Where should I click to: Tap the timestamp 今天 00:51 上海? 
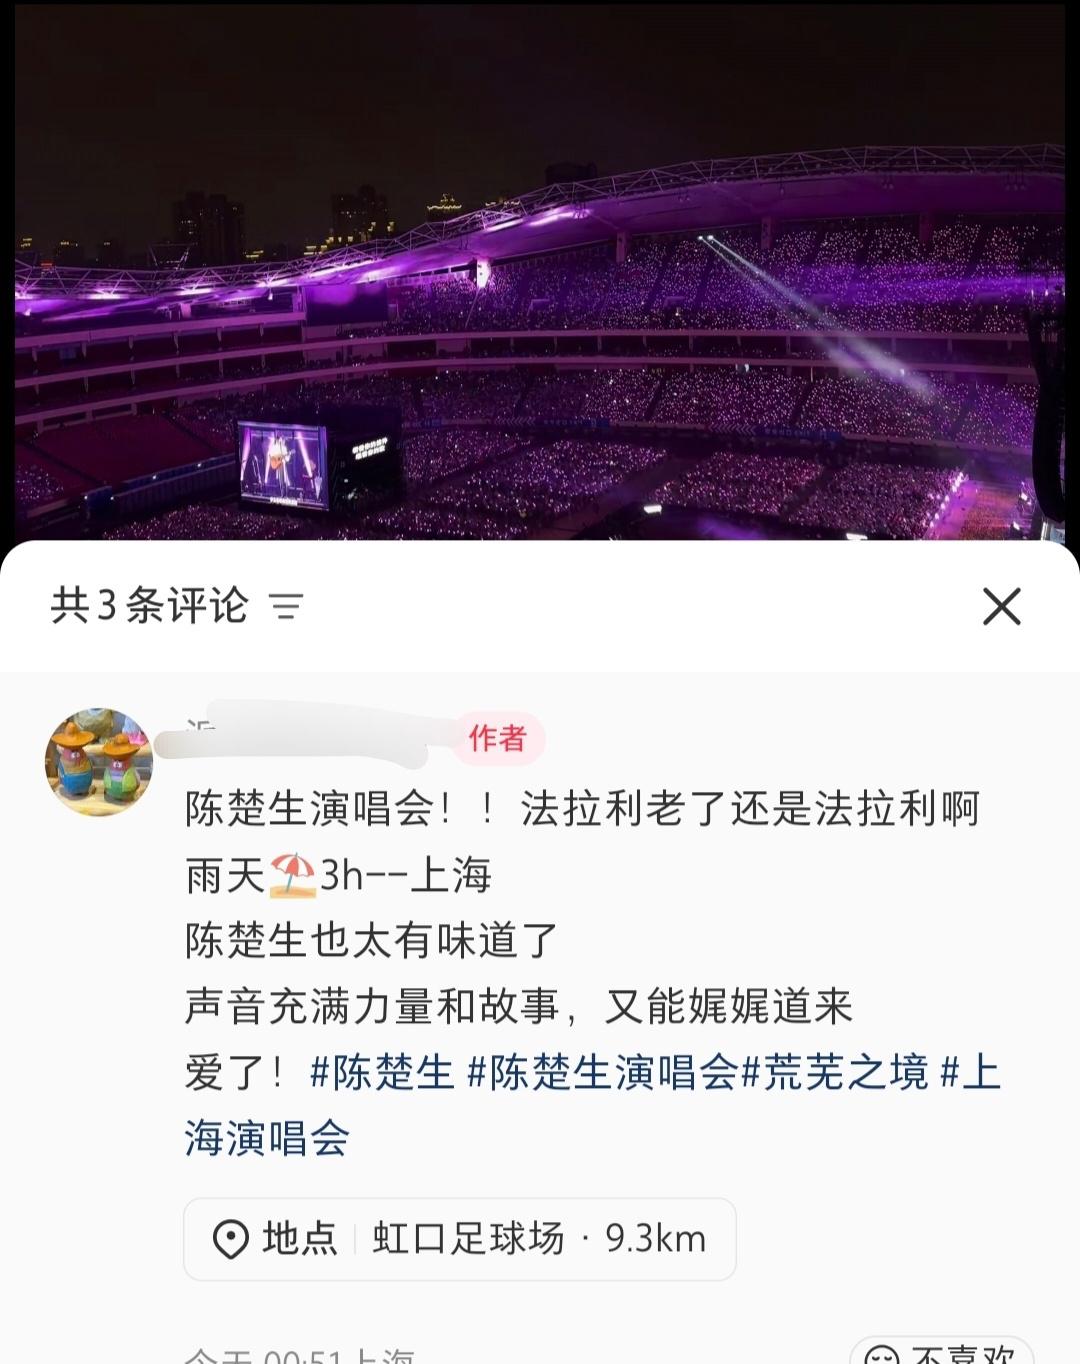299,1356
